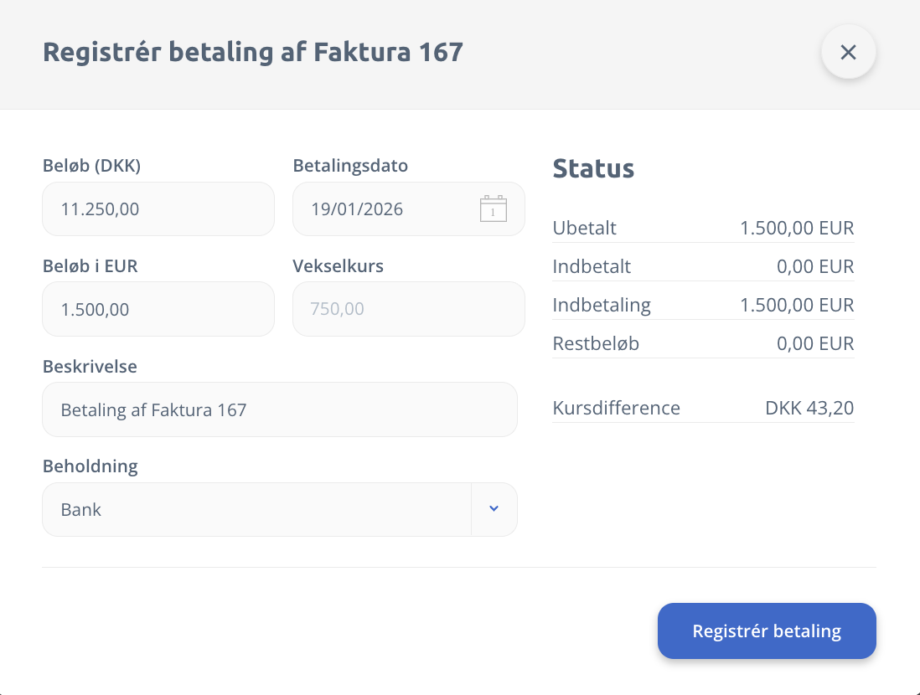Click the Indbetaling row label
920x695 pixels.
(601, 305)
